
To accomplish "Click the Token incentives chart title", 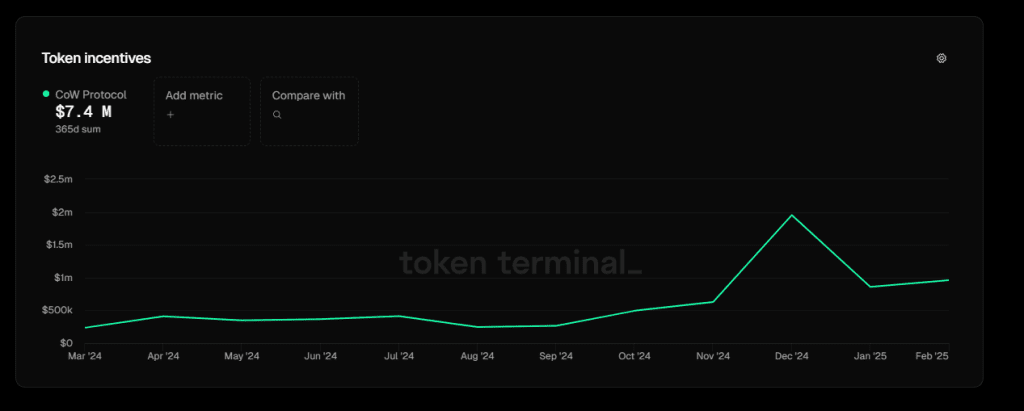I will click(x=96, y=58).
